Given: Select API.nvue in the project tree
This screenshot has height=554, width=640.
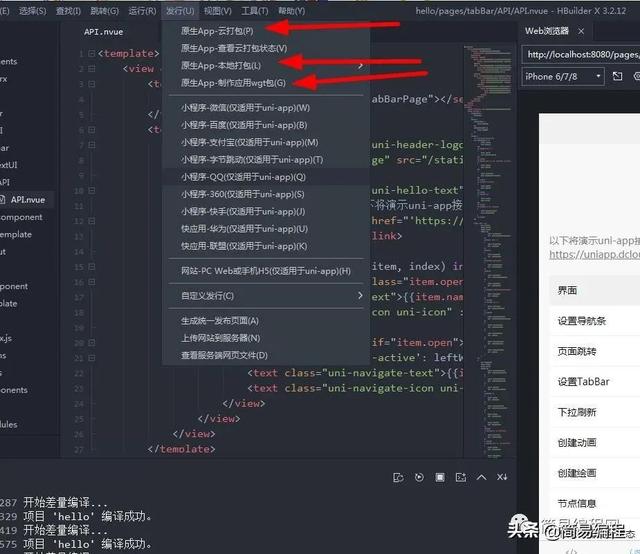Looking at the screenshot, I should (27, 200).
